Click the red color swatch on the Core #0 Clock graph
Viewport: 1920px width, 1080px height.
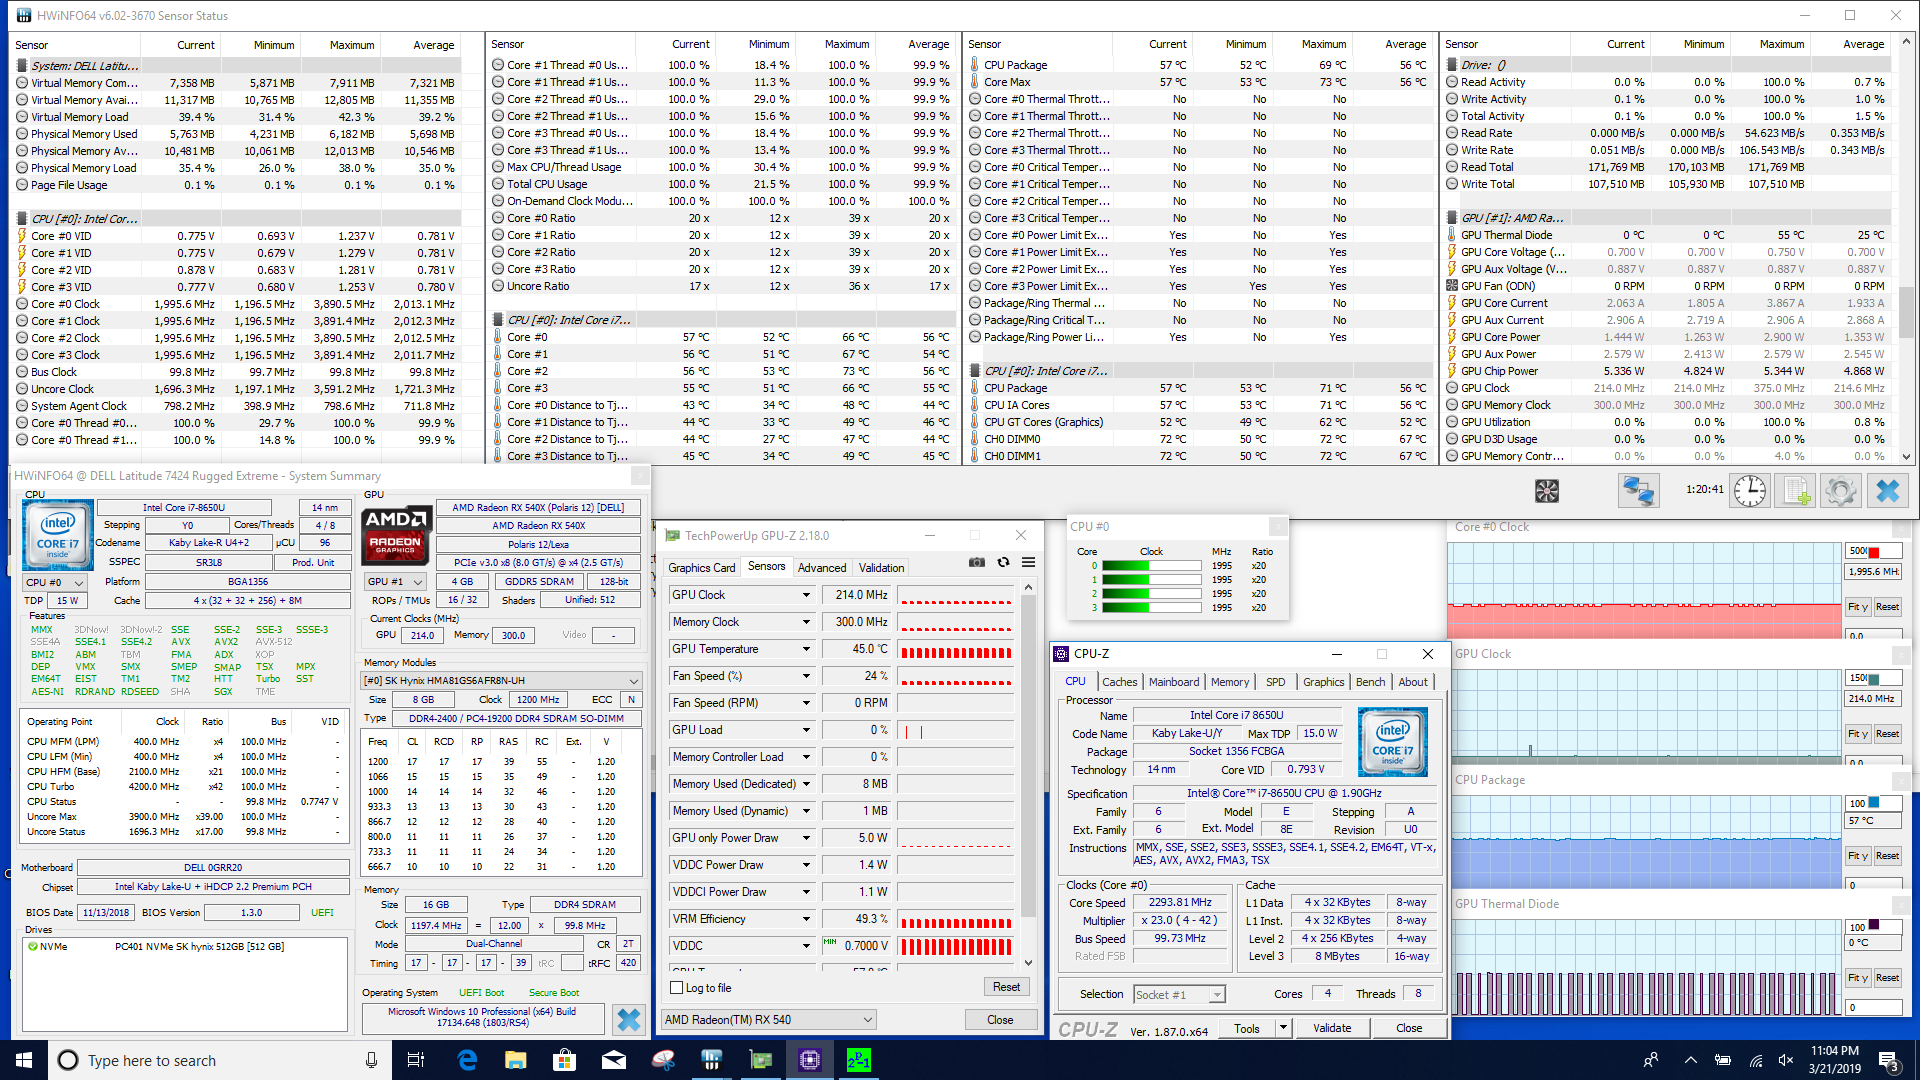pyautogui.click(x=1874, y=552)
